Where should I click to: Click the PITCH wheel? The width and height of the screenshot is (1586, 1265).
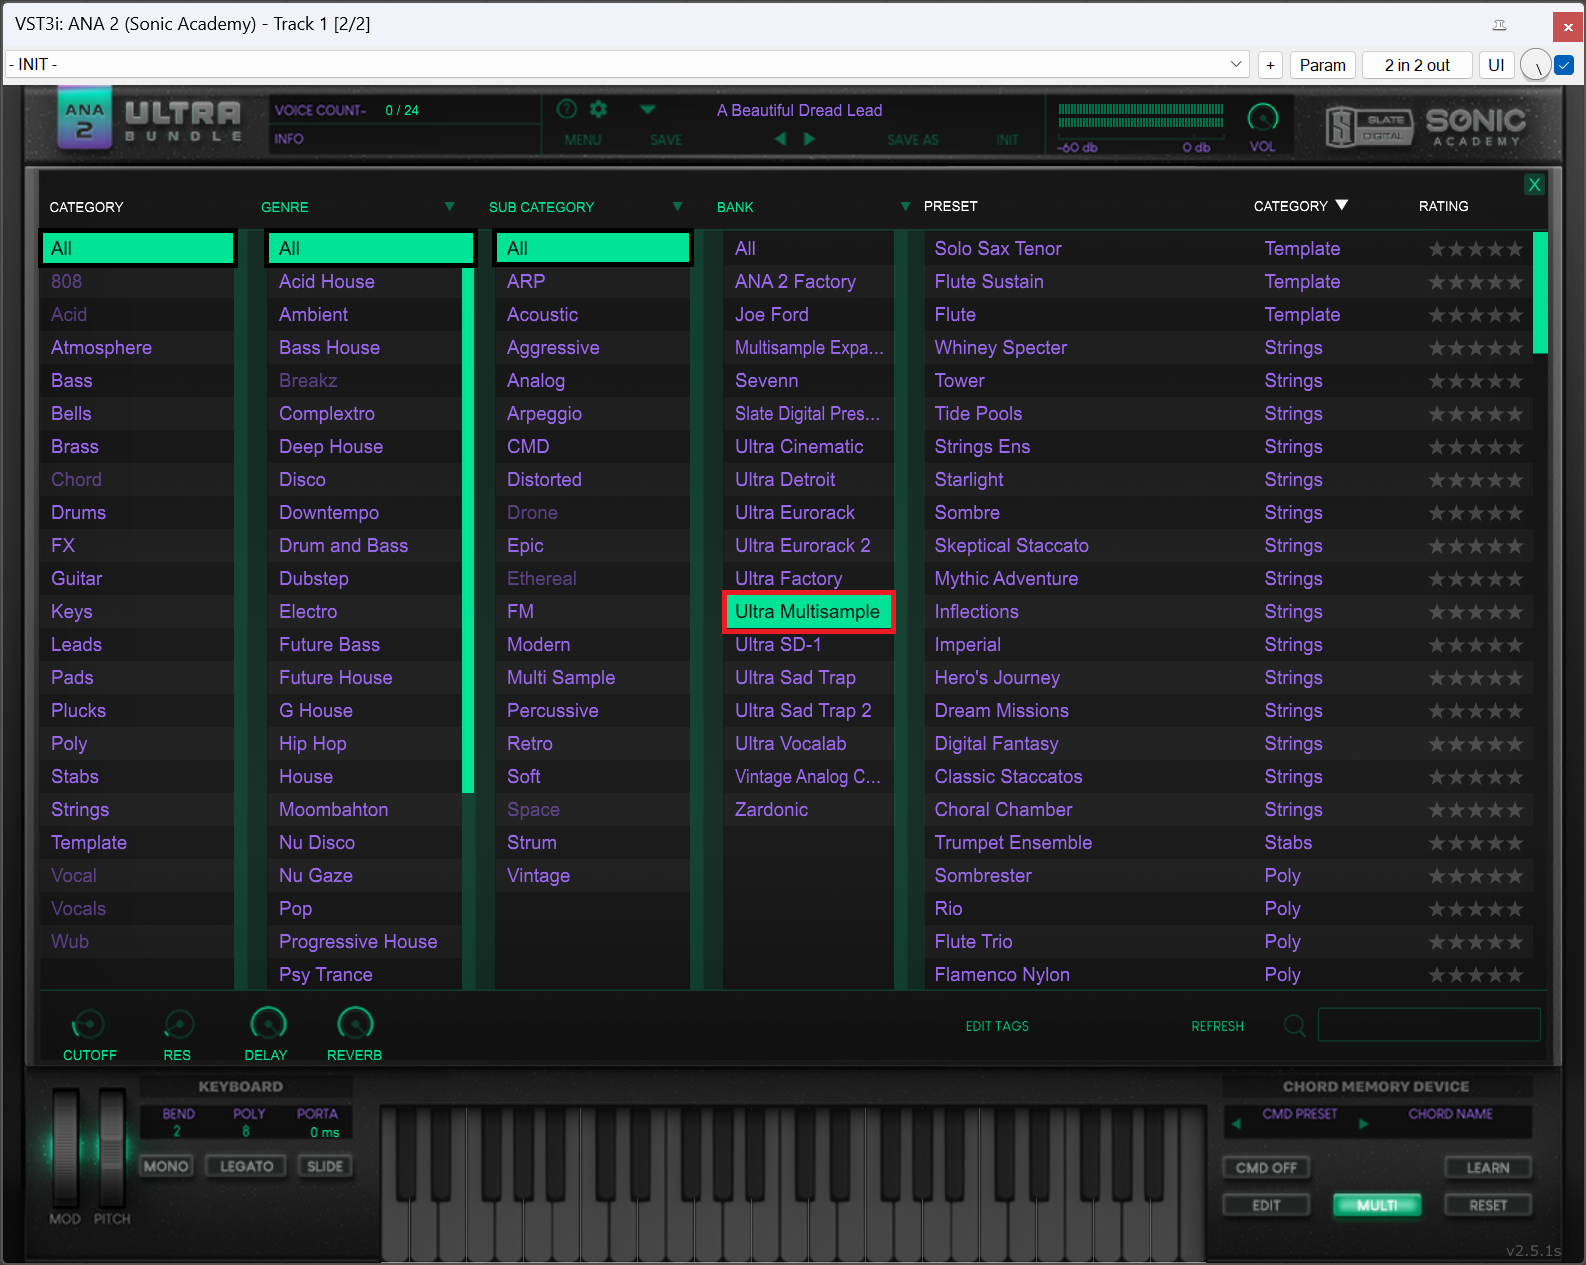pos(111,1150)
